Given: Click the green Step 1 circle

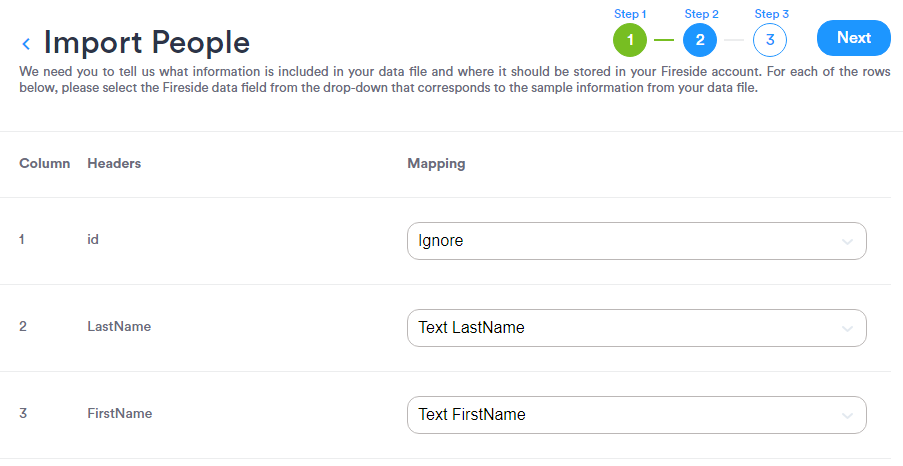Looking at the screenshot, I should click(630, 40).
